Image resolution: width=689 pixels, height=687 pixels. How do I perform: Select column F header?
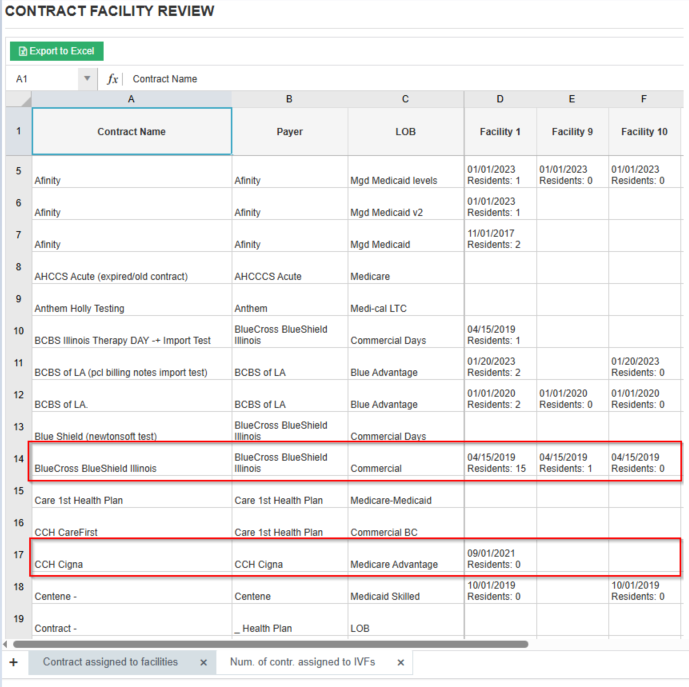644,99
